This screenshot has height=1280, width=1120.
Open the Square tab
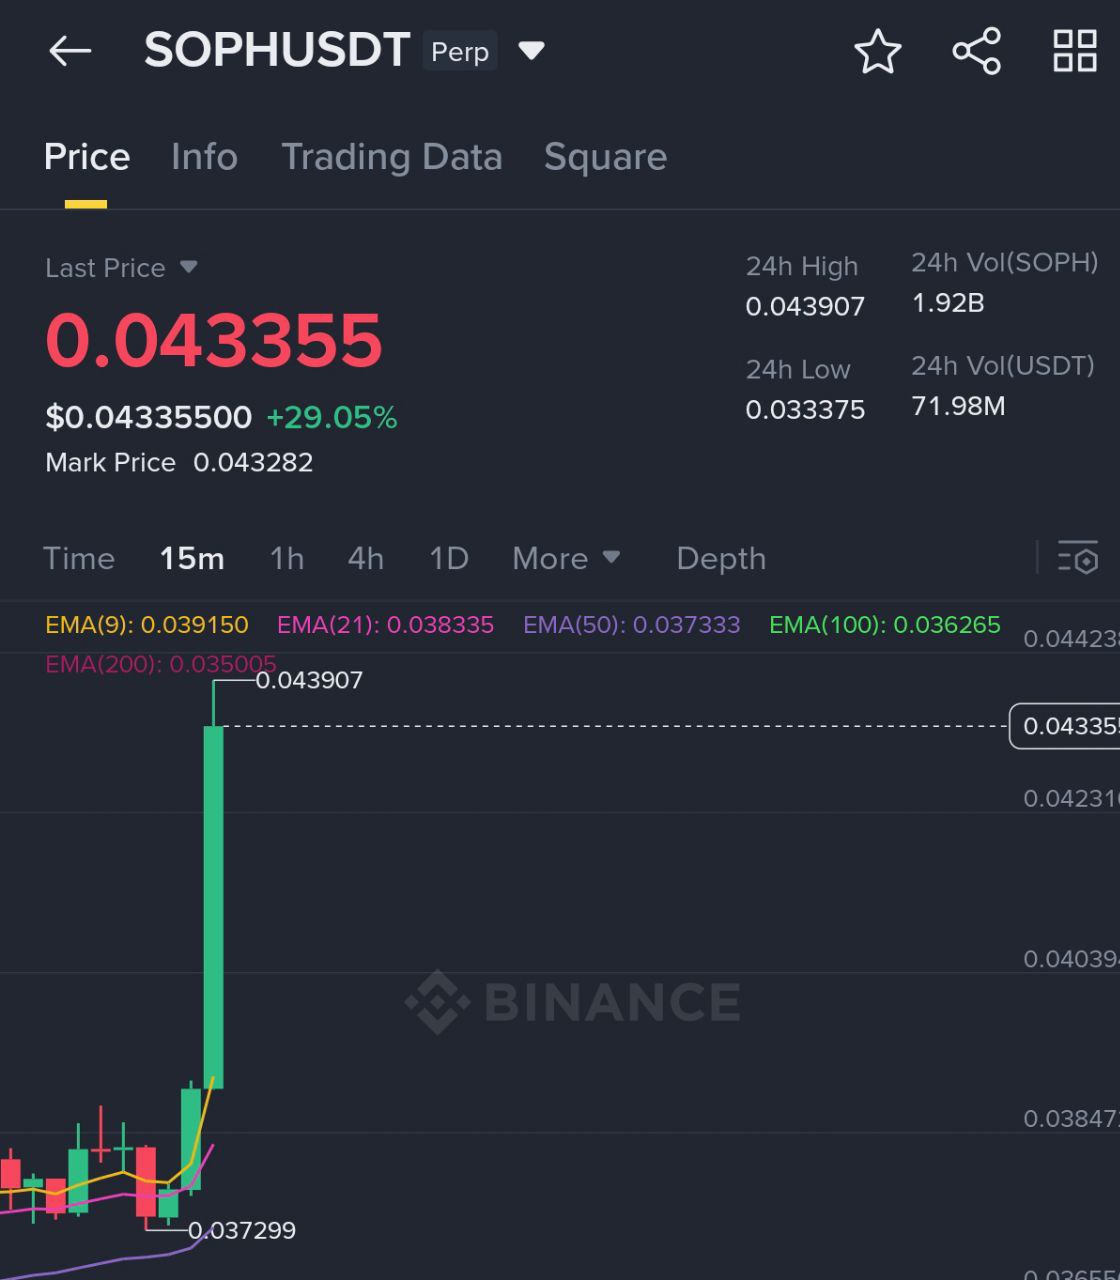605,157
